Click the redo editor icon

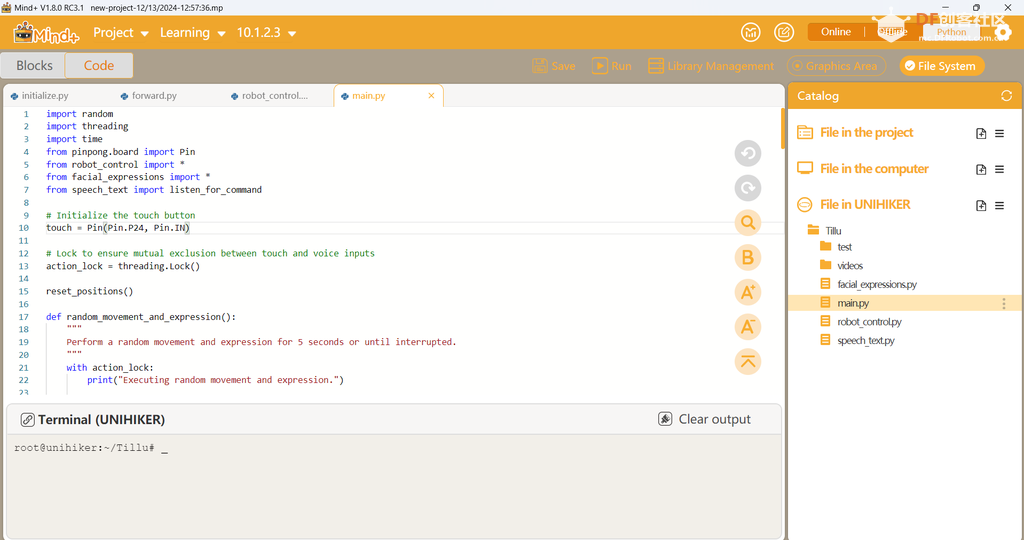tap(748, 188)
